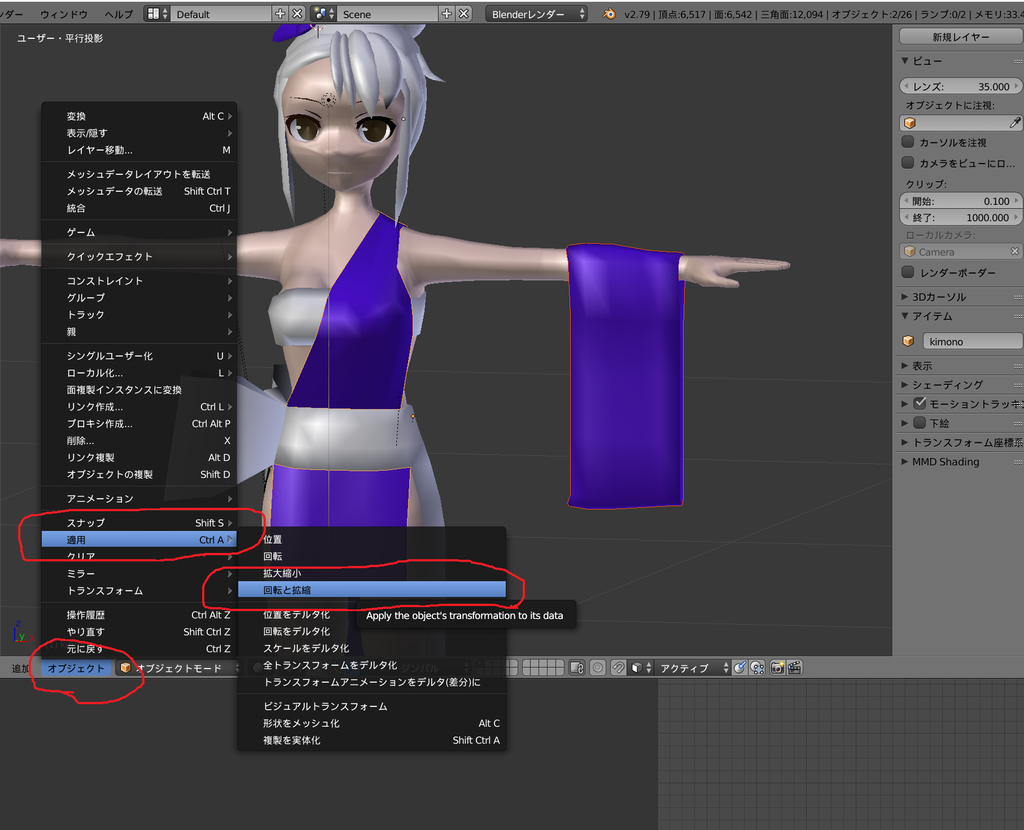Expand the 3Dカーソル panel
Image resolution: width=1024 pixels, height=830 pixels.
(x=905, y=296)
